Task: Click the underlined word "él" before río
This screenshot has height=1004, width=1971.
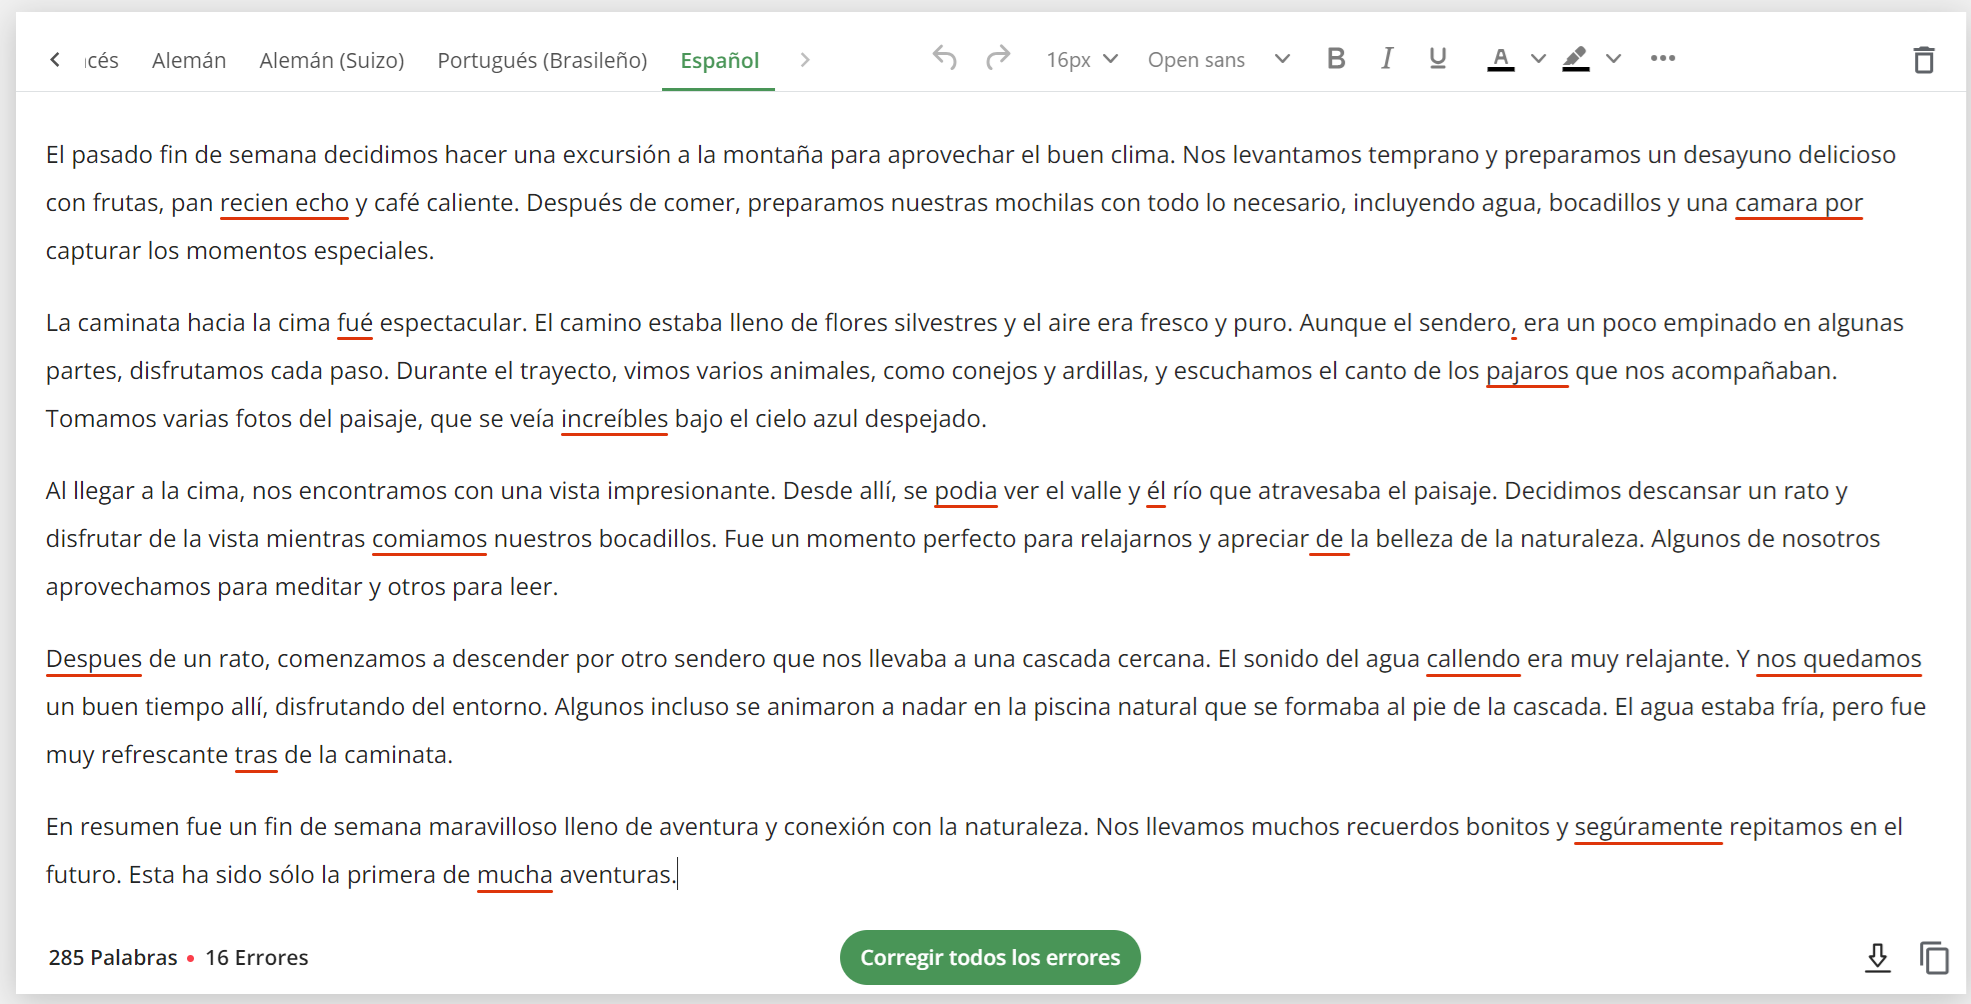Action: pos(1156,491)
